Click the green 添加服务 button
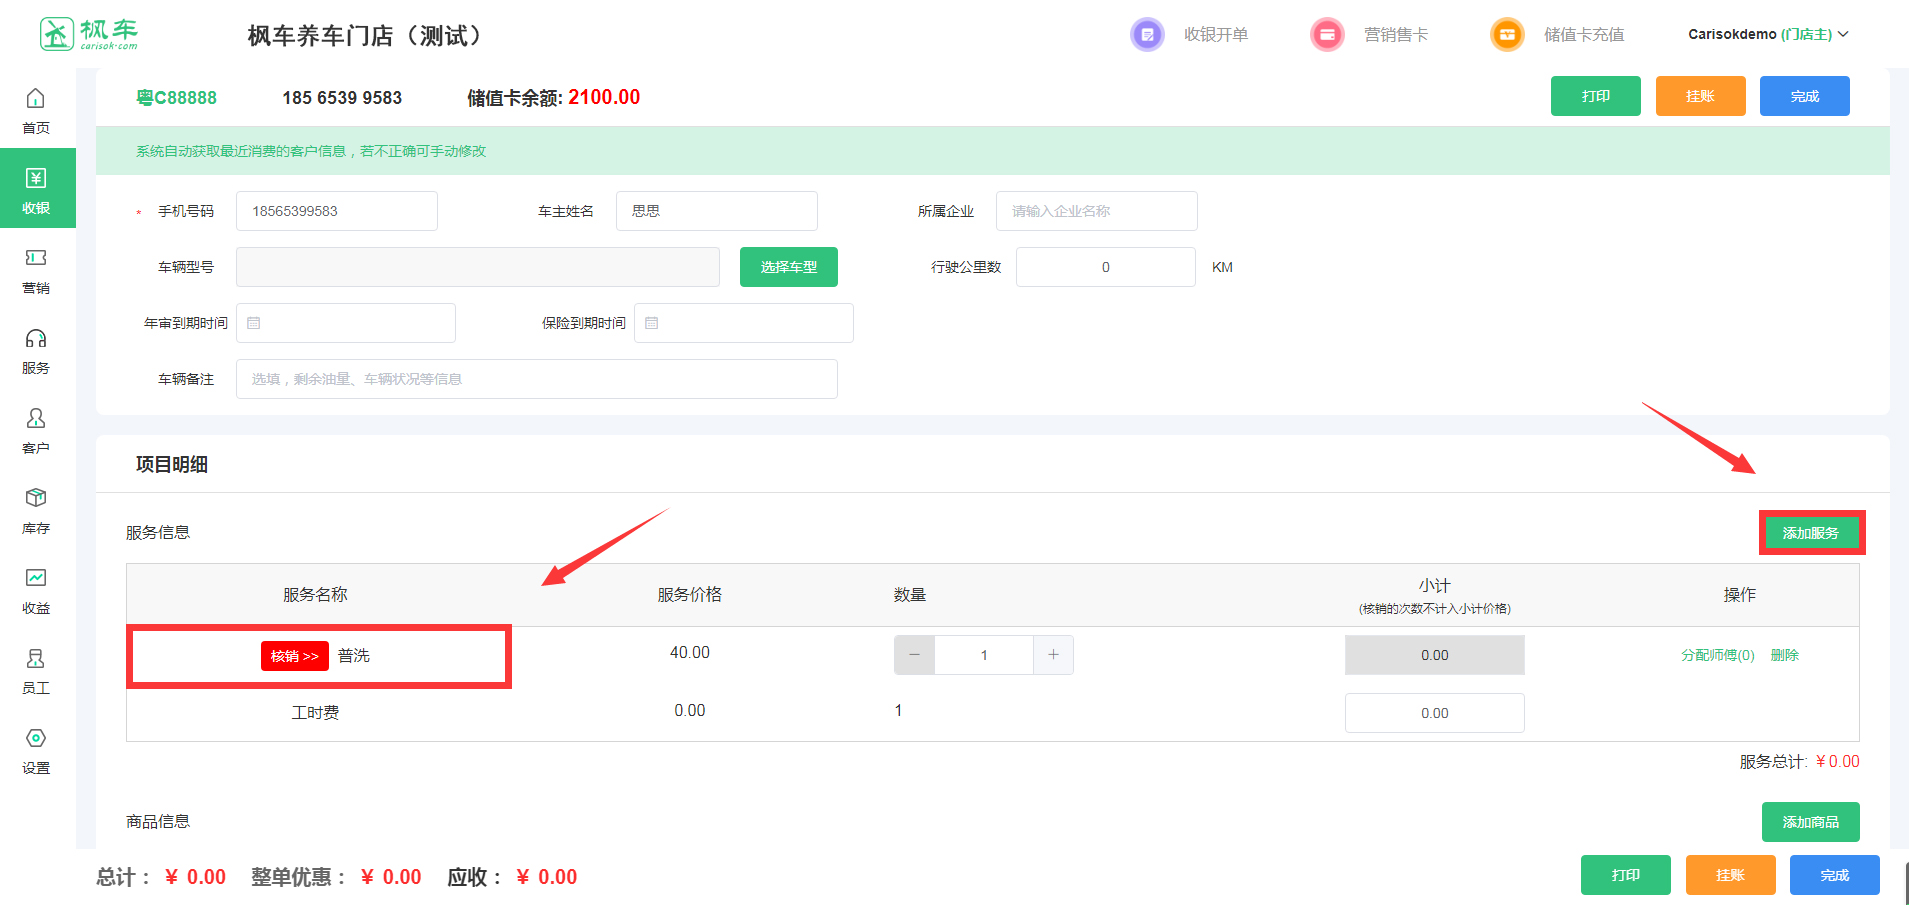Image resolution: width=1909 pixels, height=905 pixels. coord(1810,533)
